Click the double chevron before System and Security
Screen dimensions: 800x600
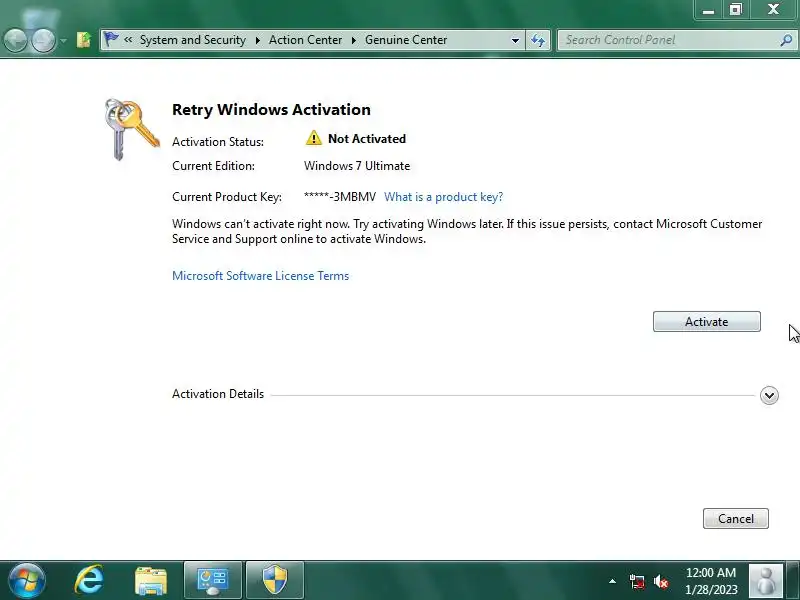tap(128, 40)
